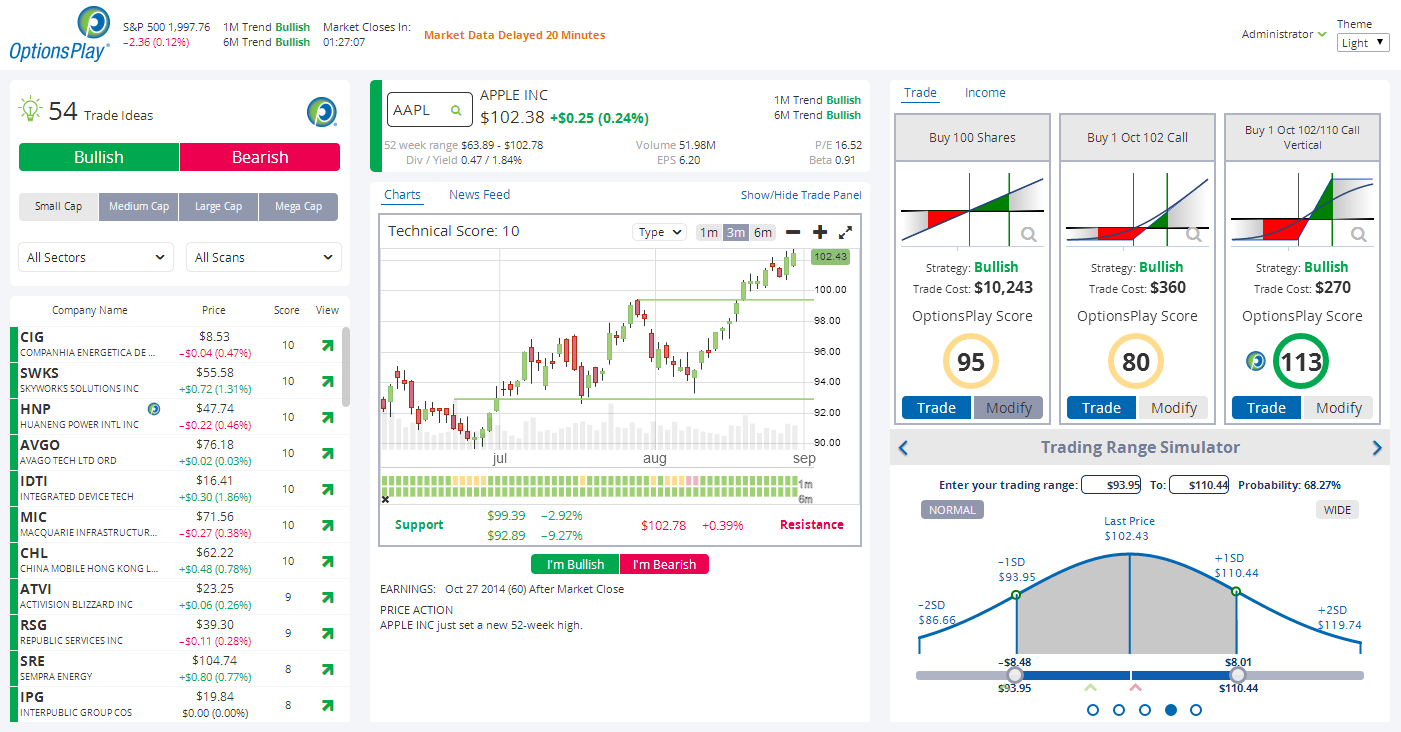Switch to Charts tab
Screen dimensions: 1401x732
(402, 195)
